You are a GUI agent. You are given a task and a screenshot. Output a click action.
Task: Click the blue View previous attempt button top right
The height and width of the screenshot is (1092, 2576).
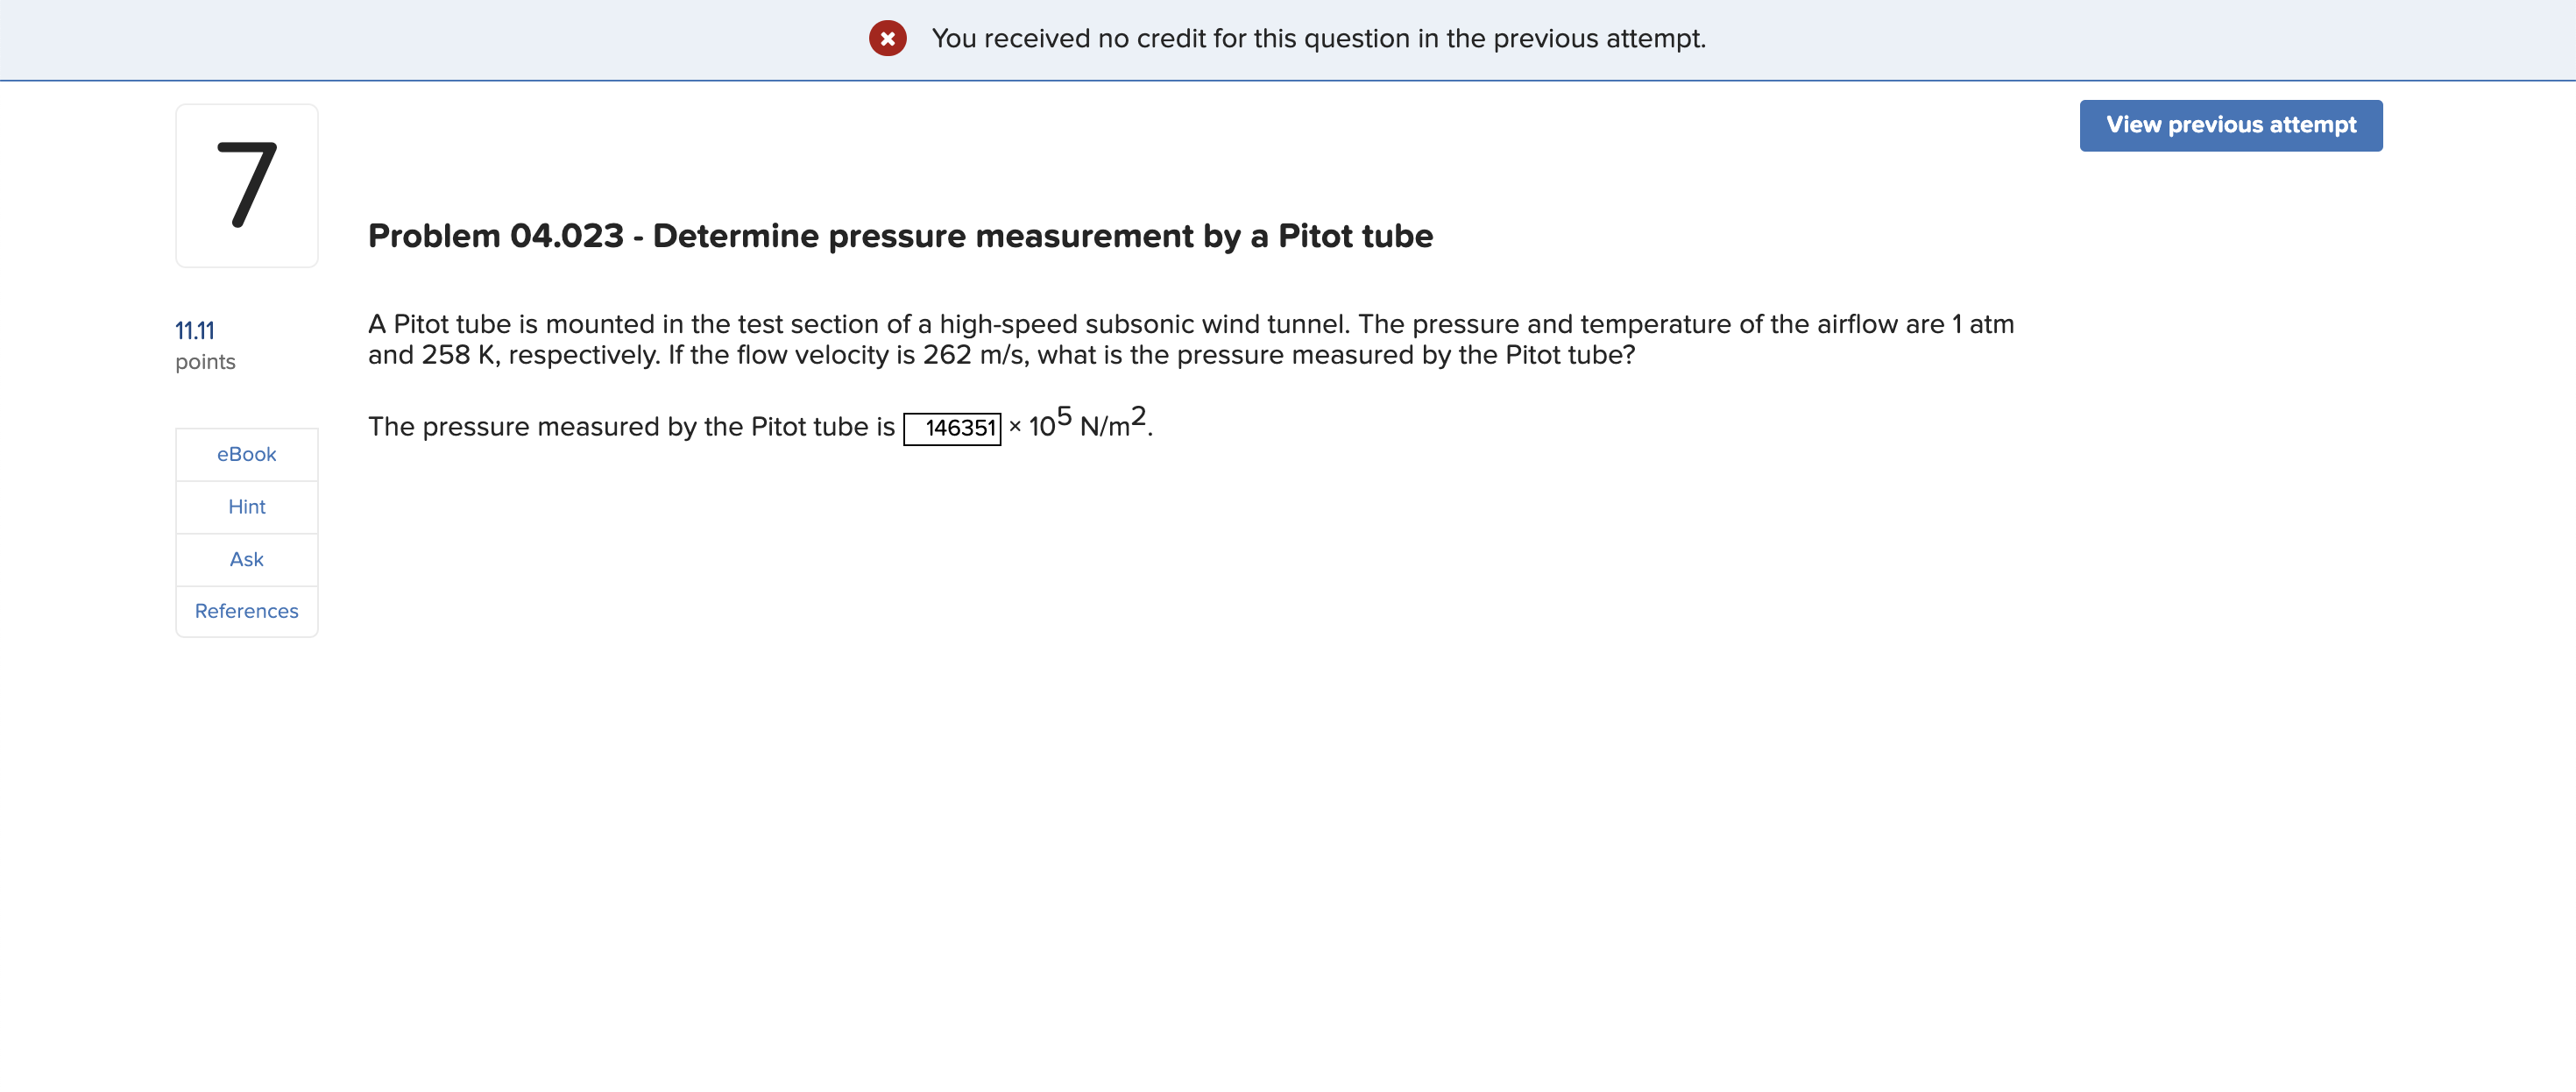coord(2230,125)
